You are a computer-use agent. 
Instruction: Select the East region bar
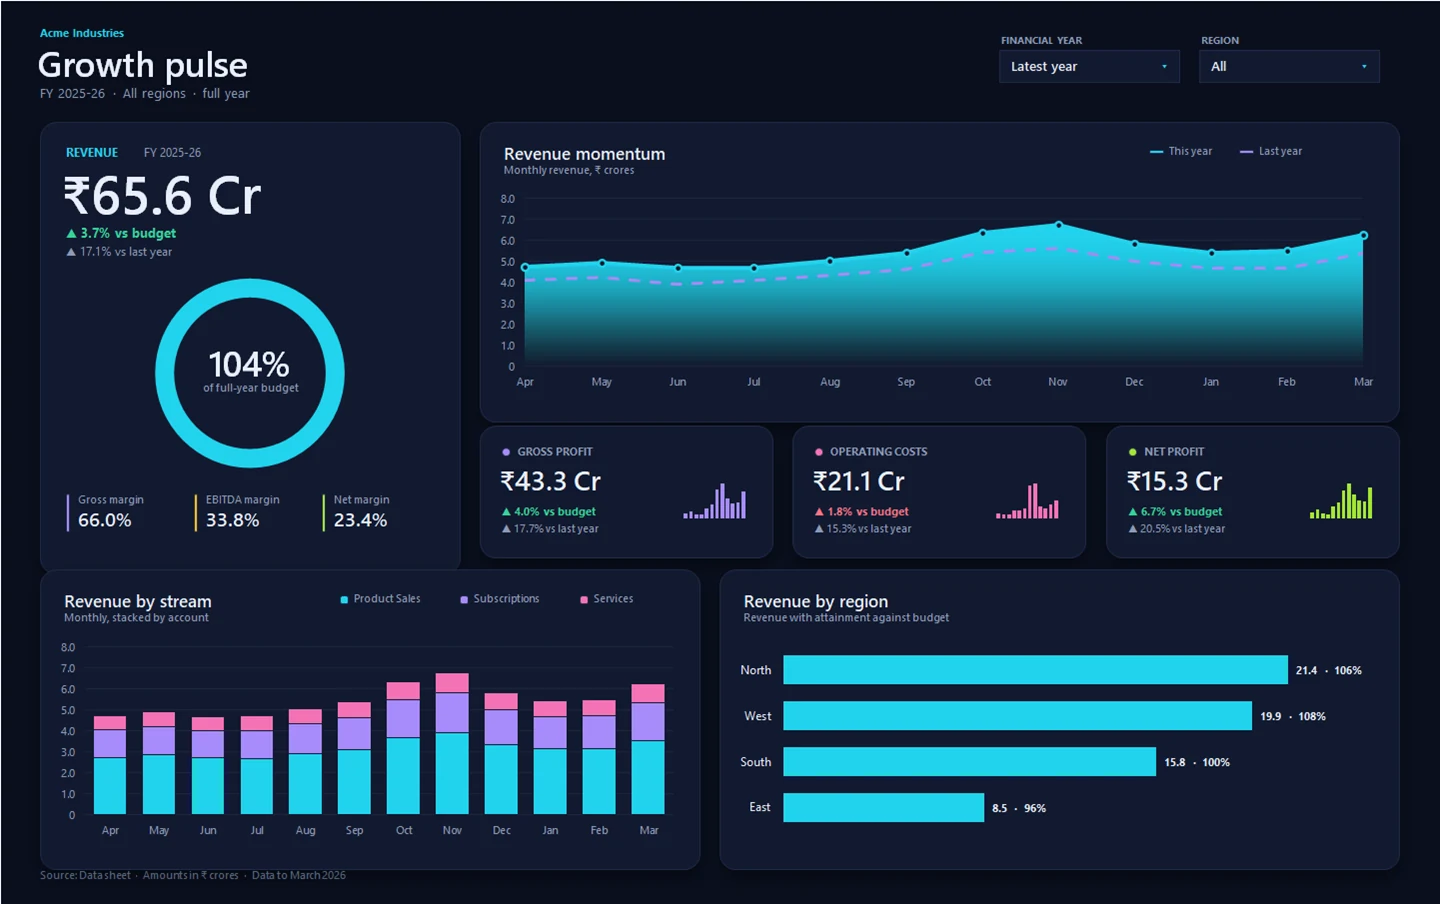883,808
